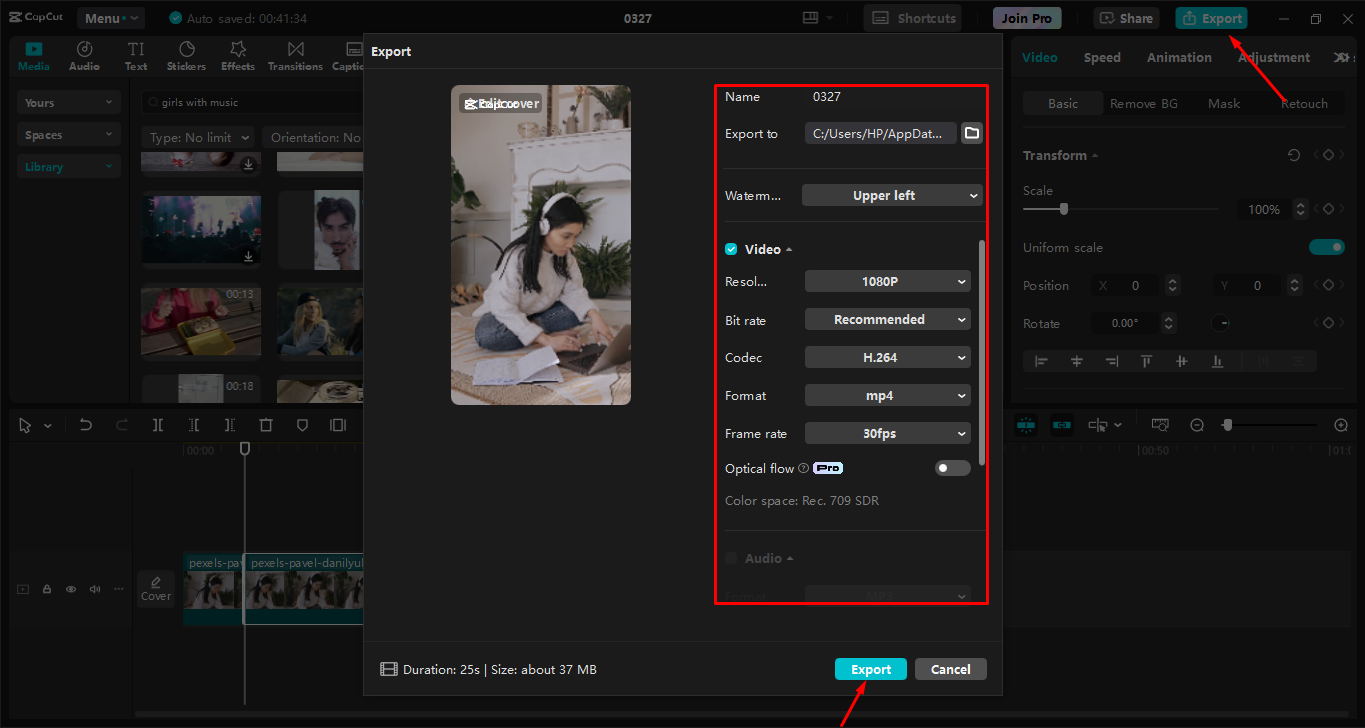1365x728 pixels.
Task: Open the Frame rate dropdown showing 30fps
Action: (887, 433)
